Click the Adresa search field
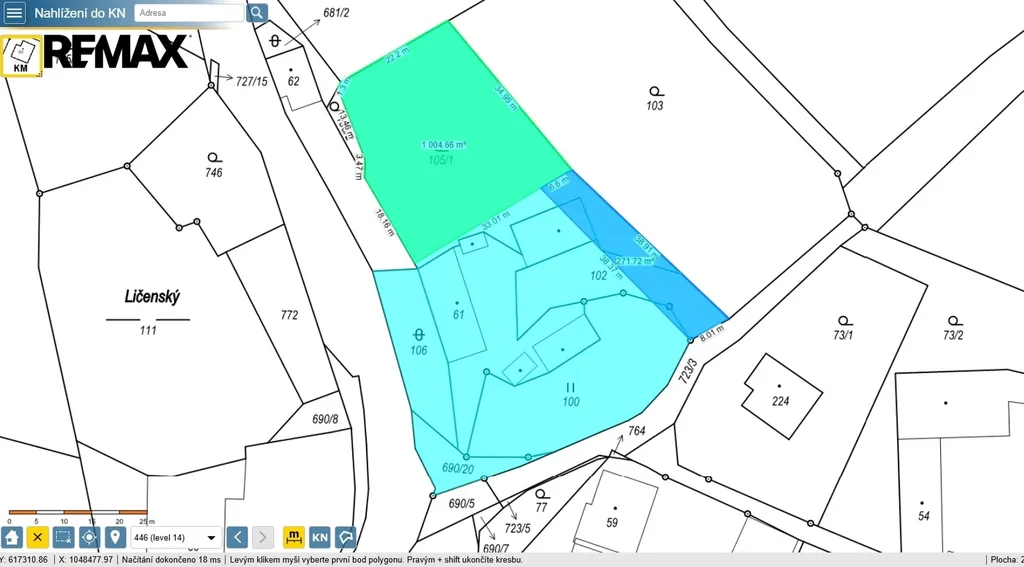The width and height of the screenshot is (1024, 567). (188, 13)
